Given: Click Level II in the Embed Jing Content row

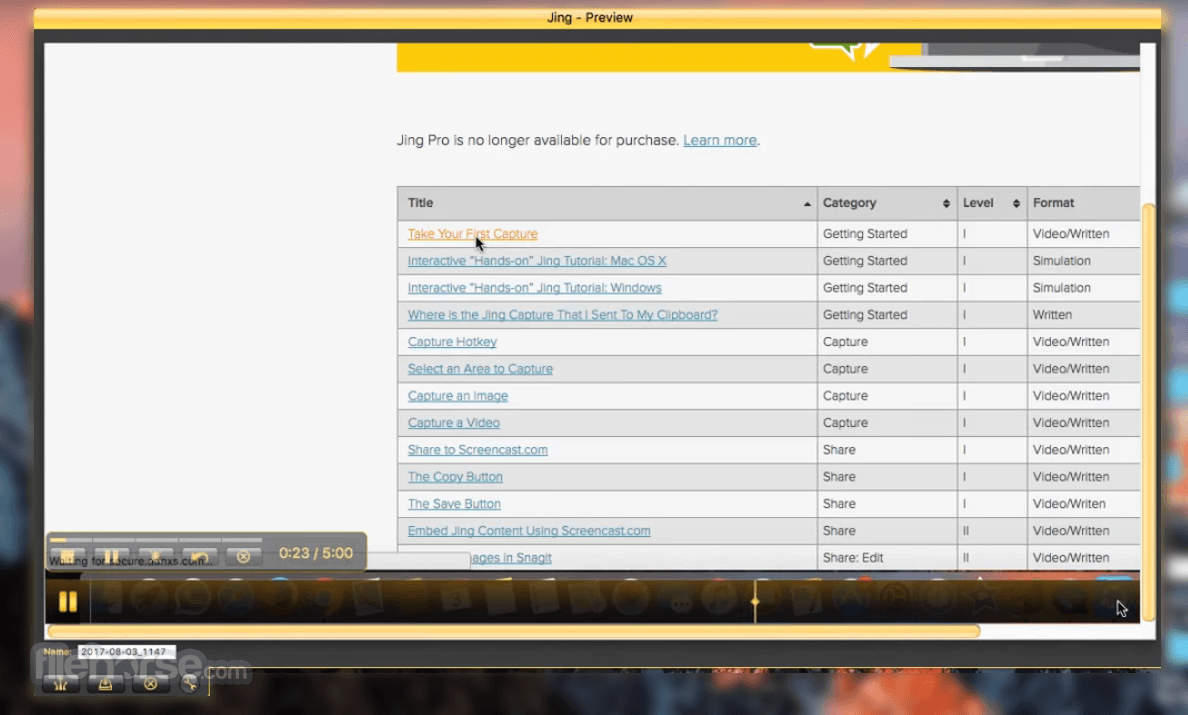Looking at the screenshot, I should click(x=966, y=531).
